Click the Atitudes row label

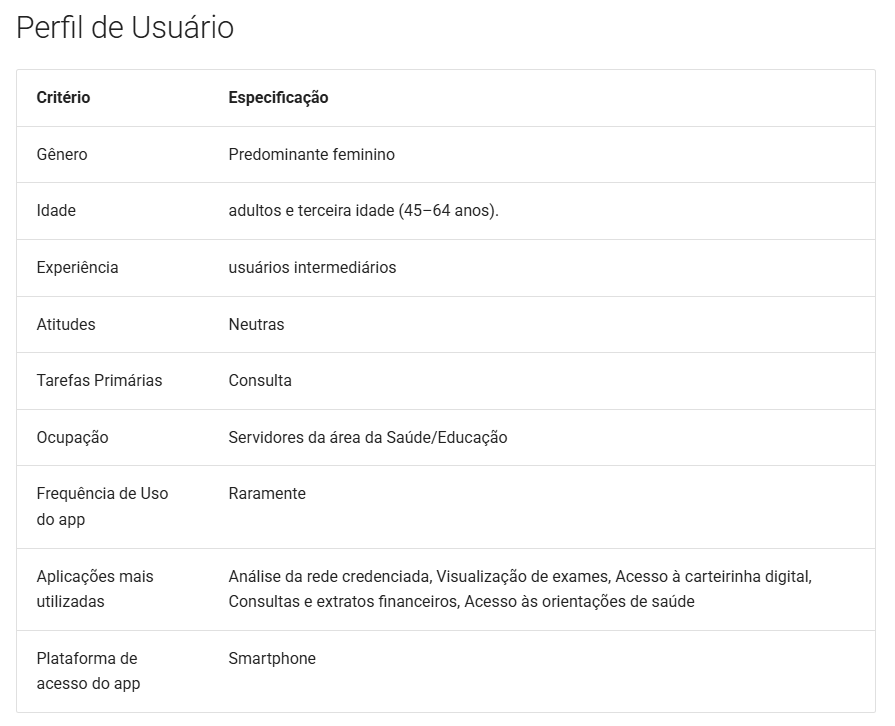(x=66, y=325)
